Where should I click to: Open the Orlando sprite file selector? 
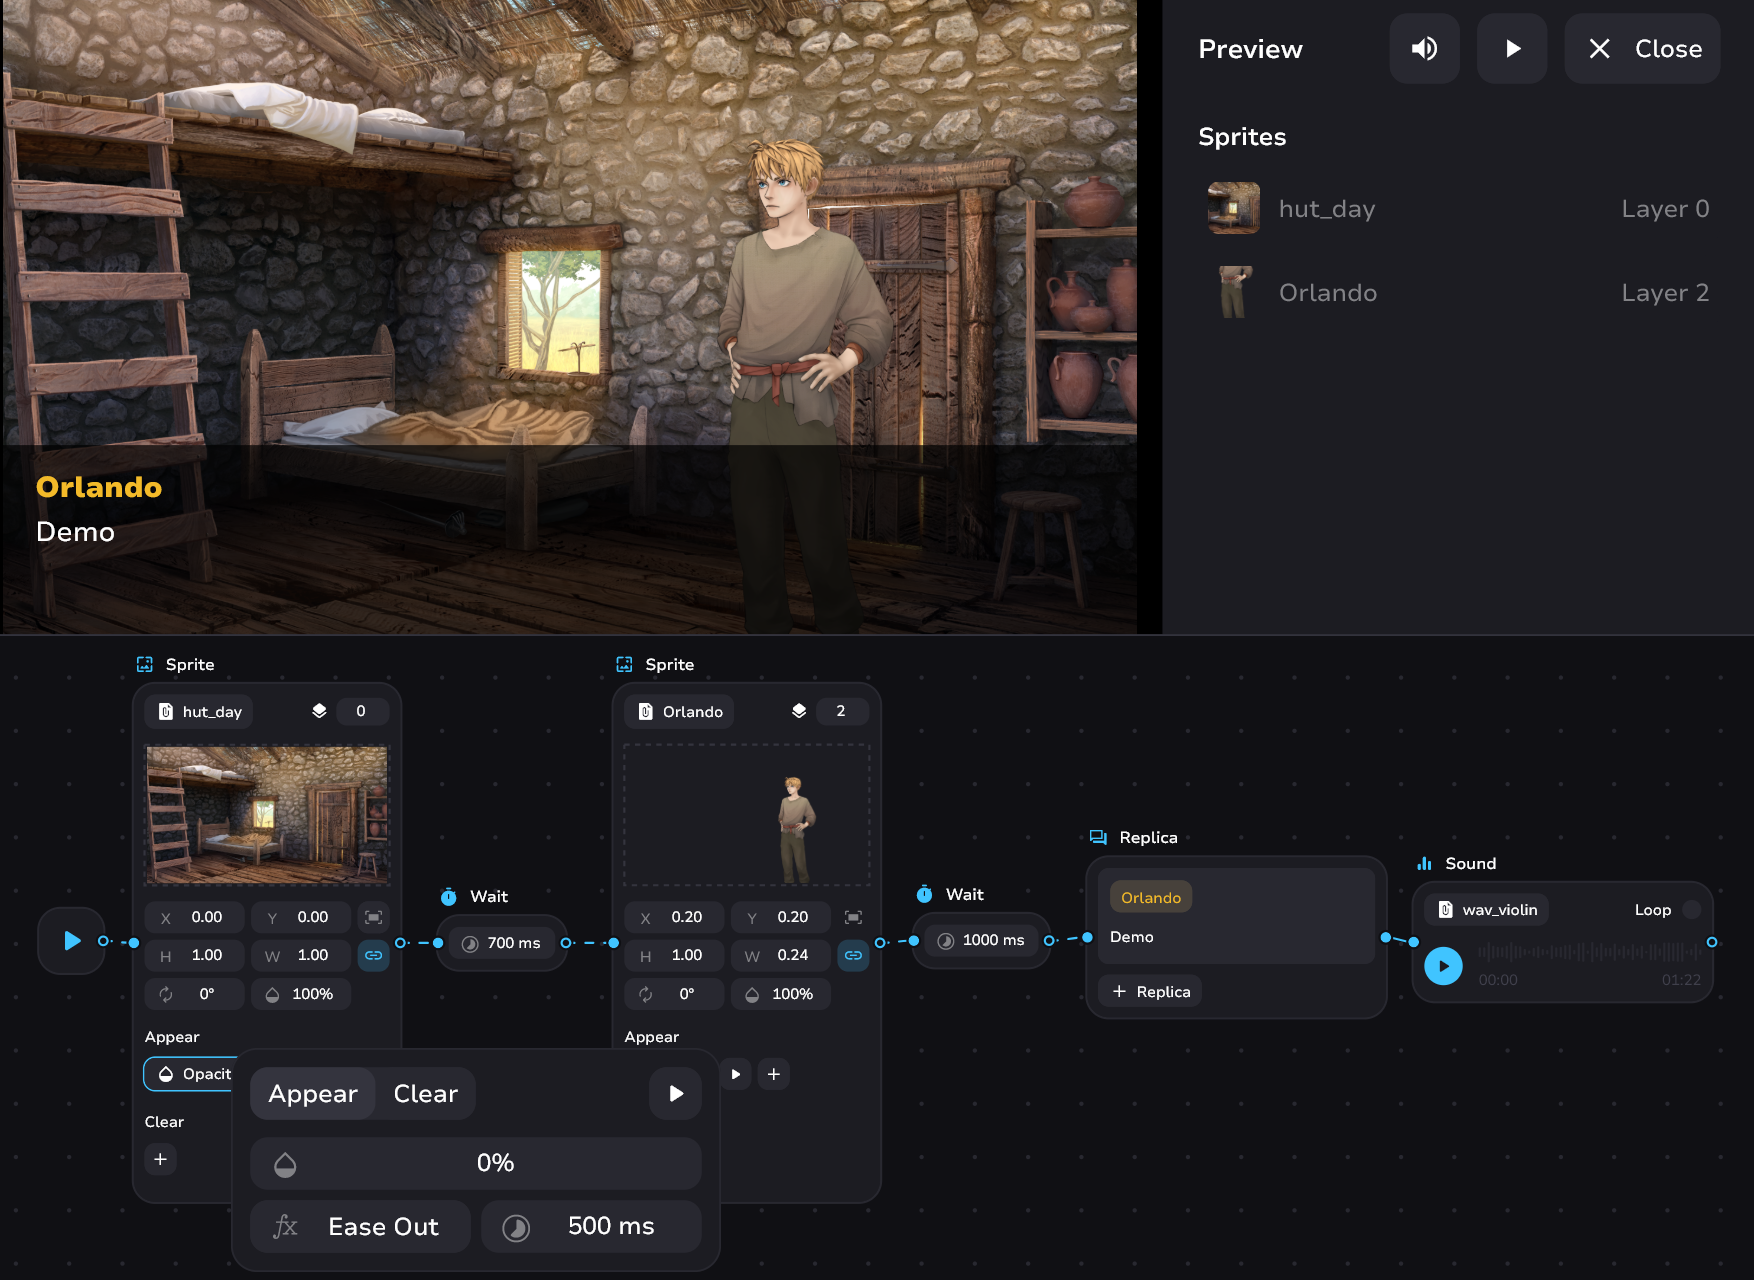681,712
